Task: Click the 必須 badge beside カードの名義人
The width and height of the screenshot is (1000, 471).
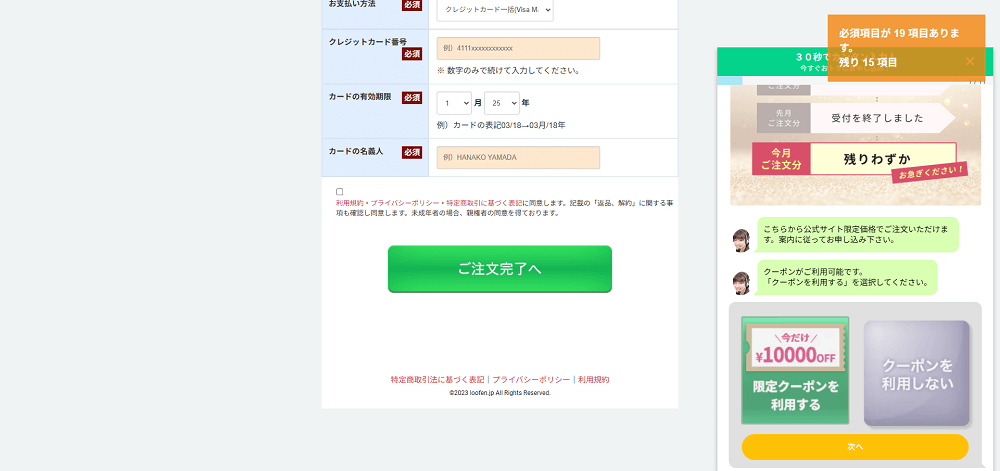Action: click(x=412, y=152)
